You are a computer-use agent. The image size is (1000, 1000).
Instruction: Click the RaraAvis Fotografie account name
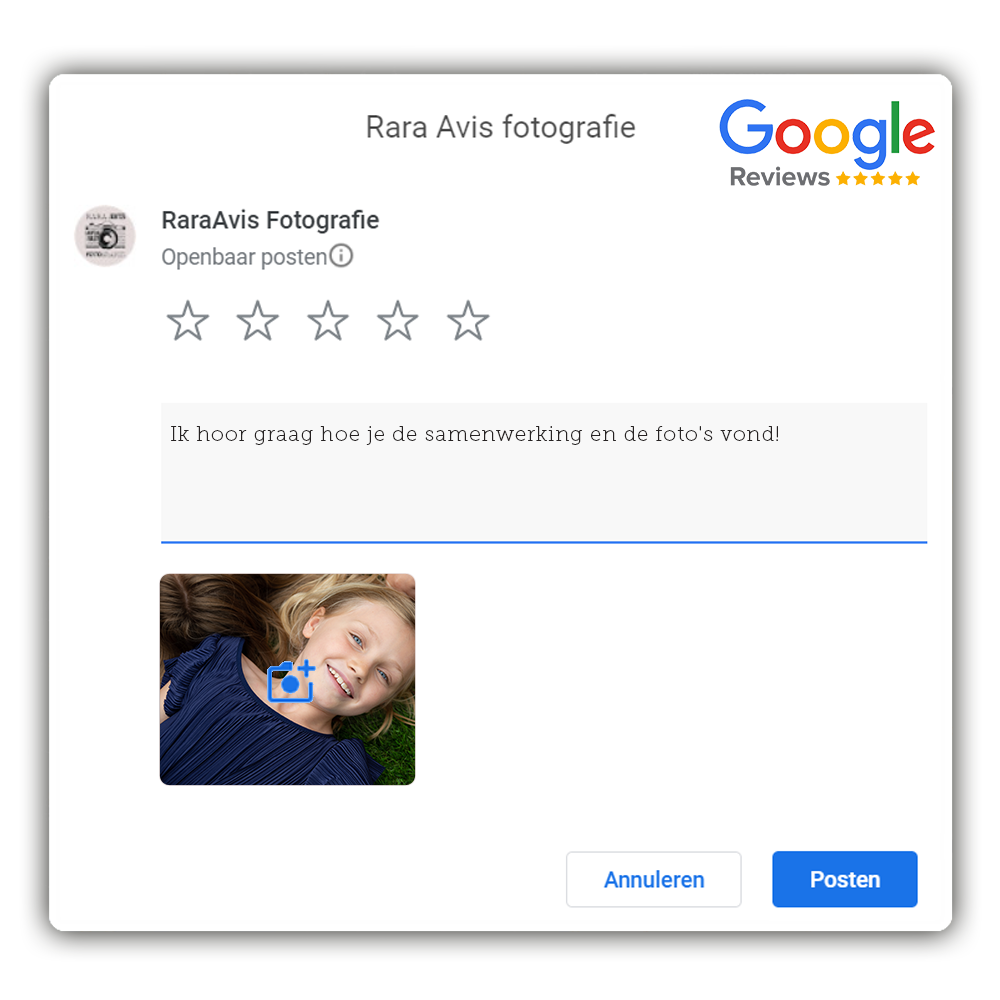coord(270,220)
